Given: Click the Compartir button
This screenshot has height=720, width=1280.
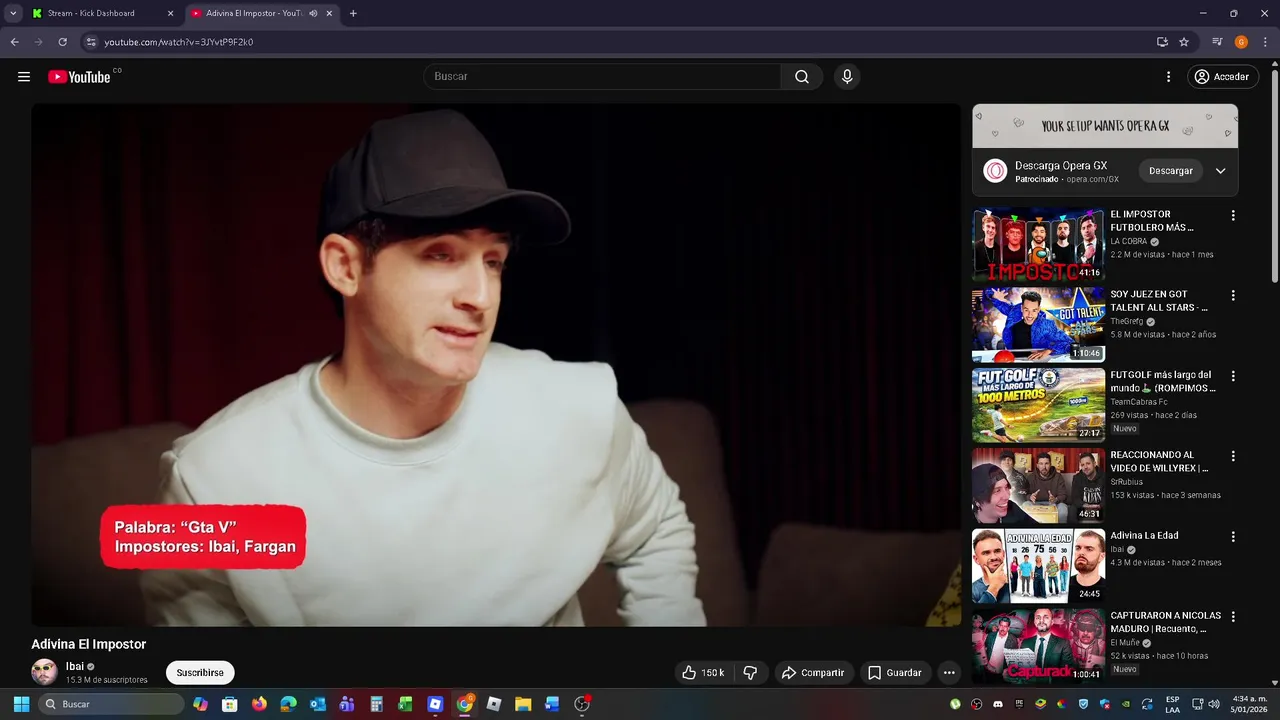Looking at the screenshot, I should point(813,673).
